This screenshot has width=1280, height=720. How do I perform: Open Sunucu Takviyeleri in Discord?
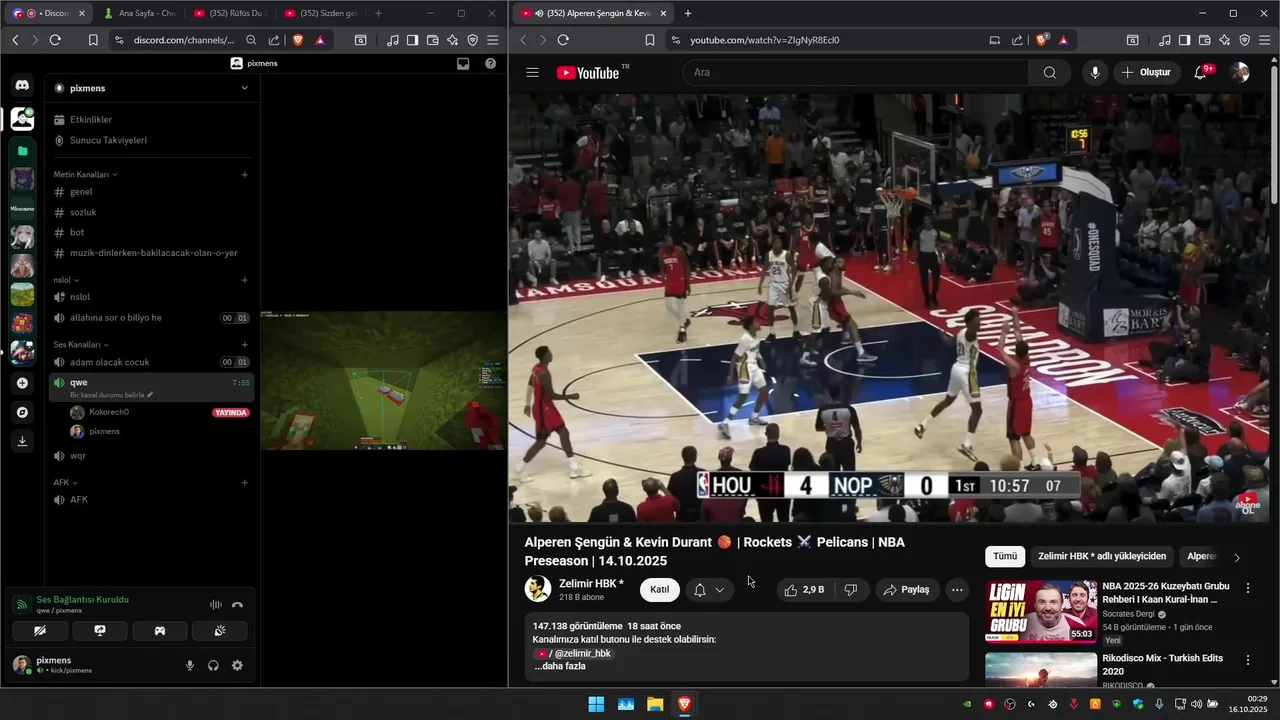point(151,140)
